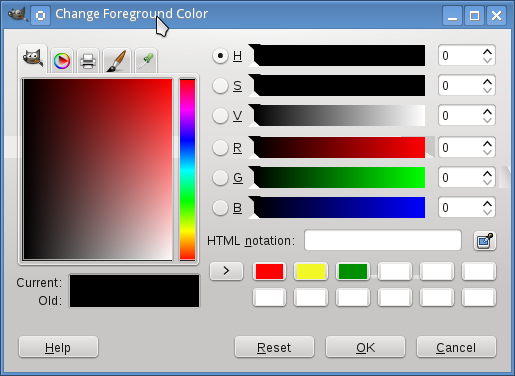Click into the S value field
Image resolution: width=515 pixels, height=376 pixels.
pos(460,86)
